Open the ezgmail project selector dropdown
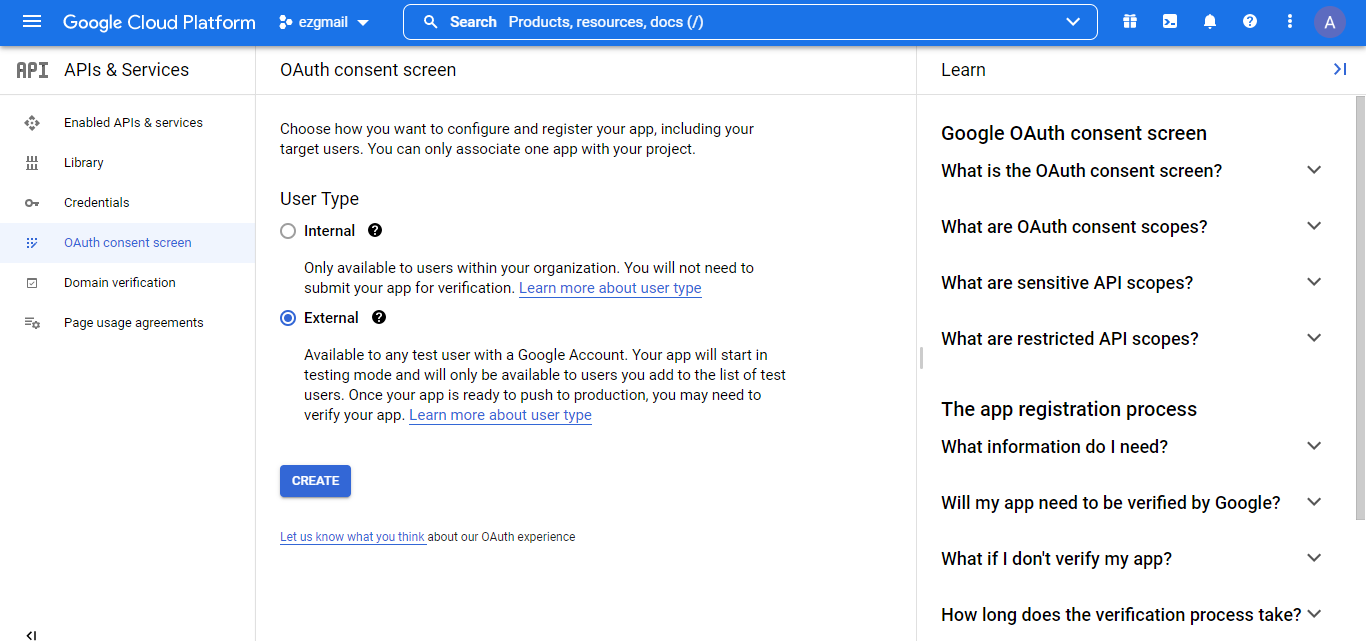 click(323, 22)
